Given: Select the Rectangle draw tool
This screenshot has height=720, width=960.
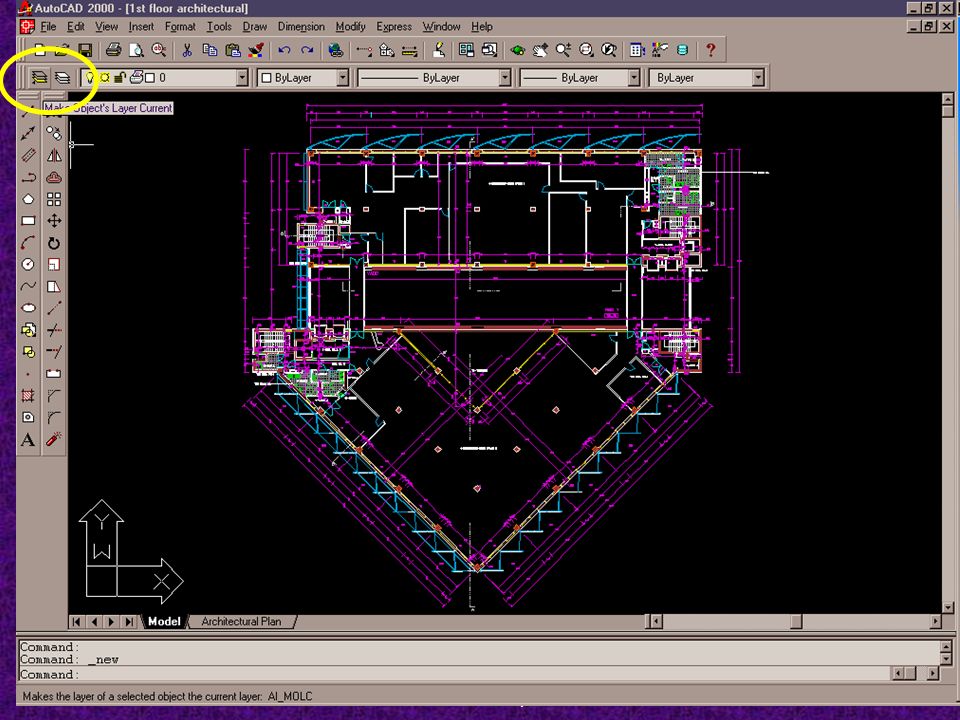Looking at the screenshot, I should 28,221.
